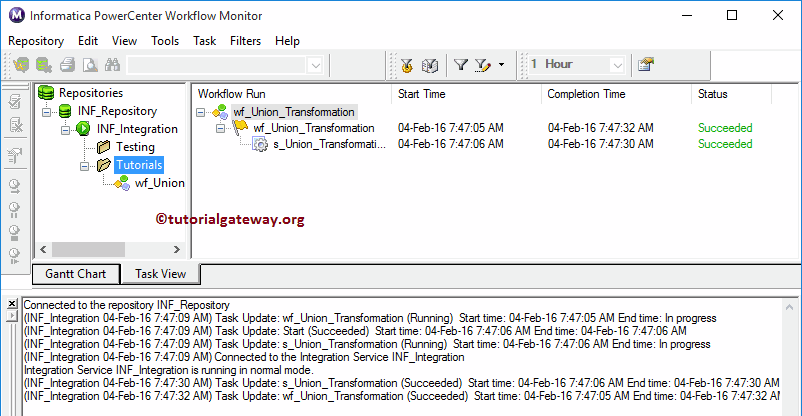This screenshot has width=802, height=416.
Task: Click the top checklist icon in left sidebar
Action: point(15,101)
